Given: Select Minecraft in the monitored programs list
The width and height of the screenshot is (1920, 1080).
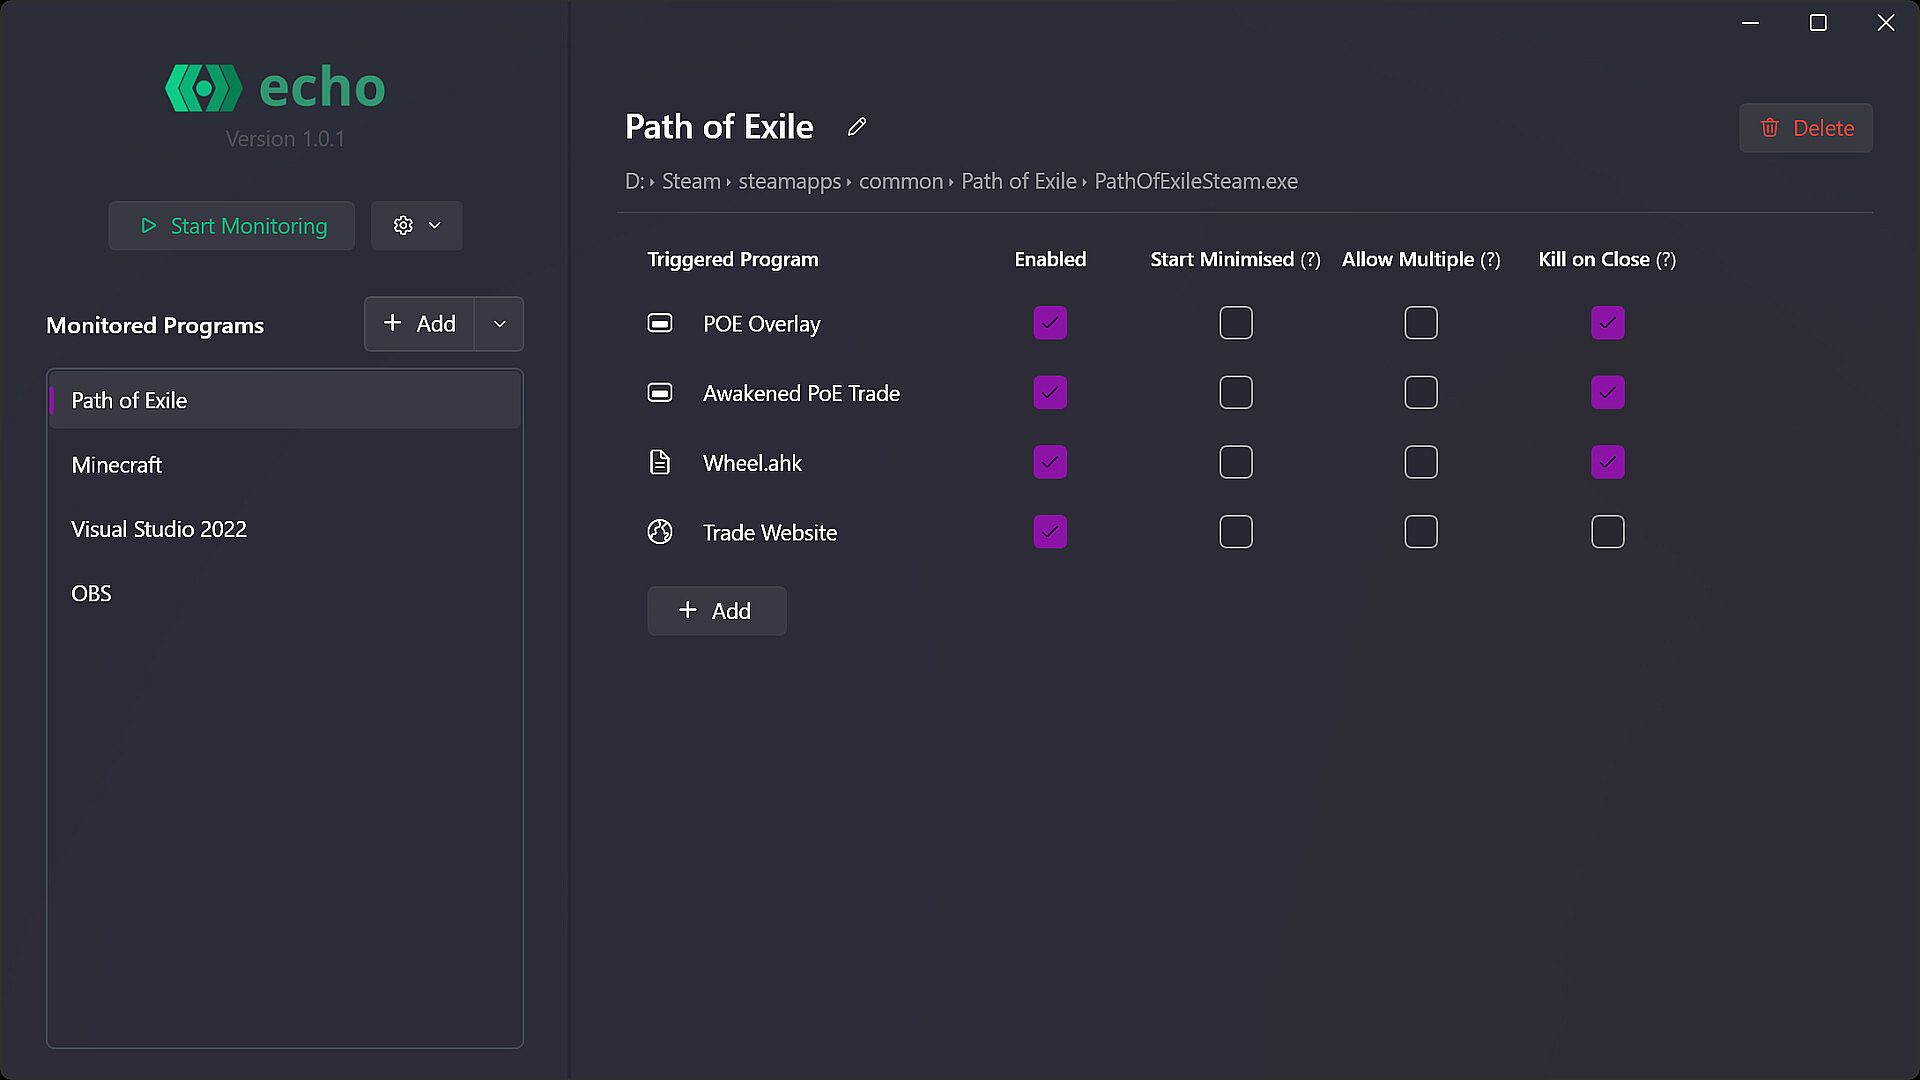Looking at the screenshot, I should 117,465.
